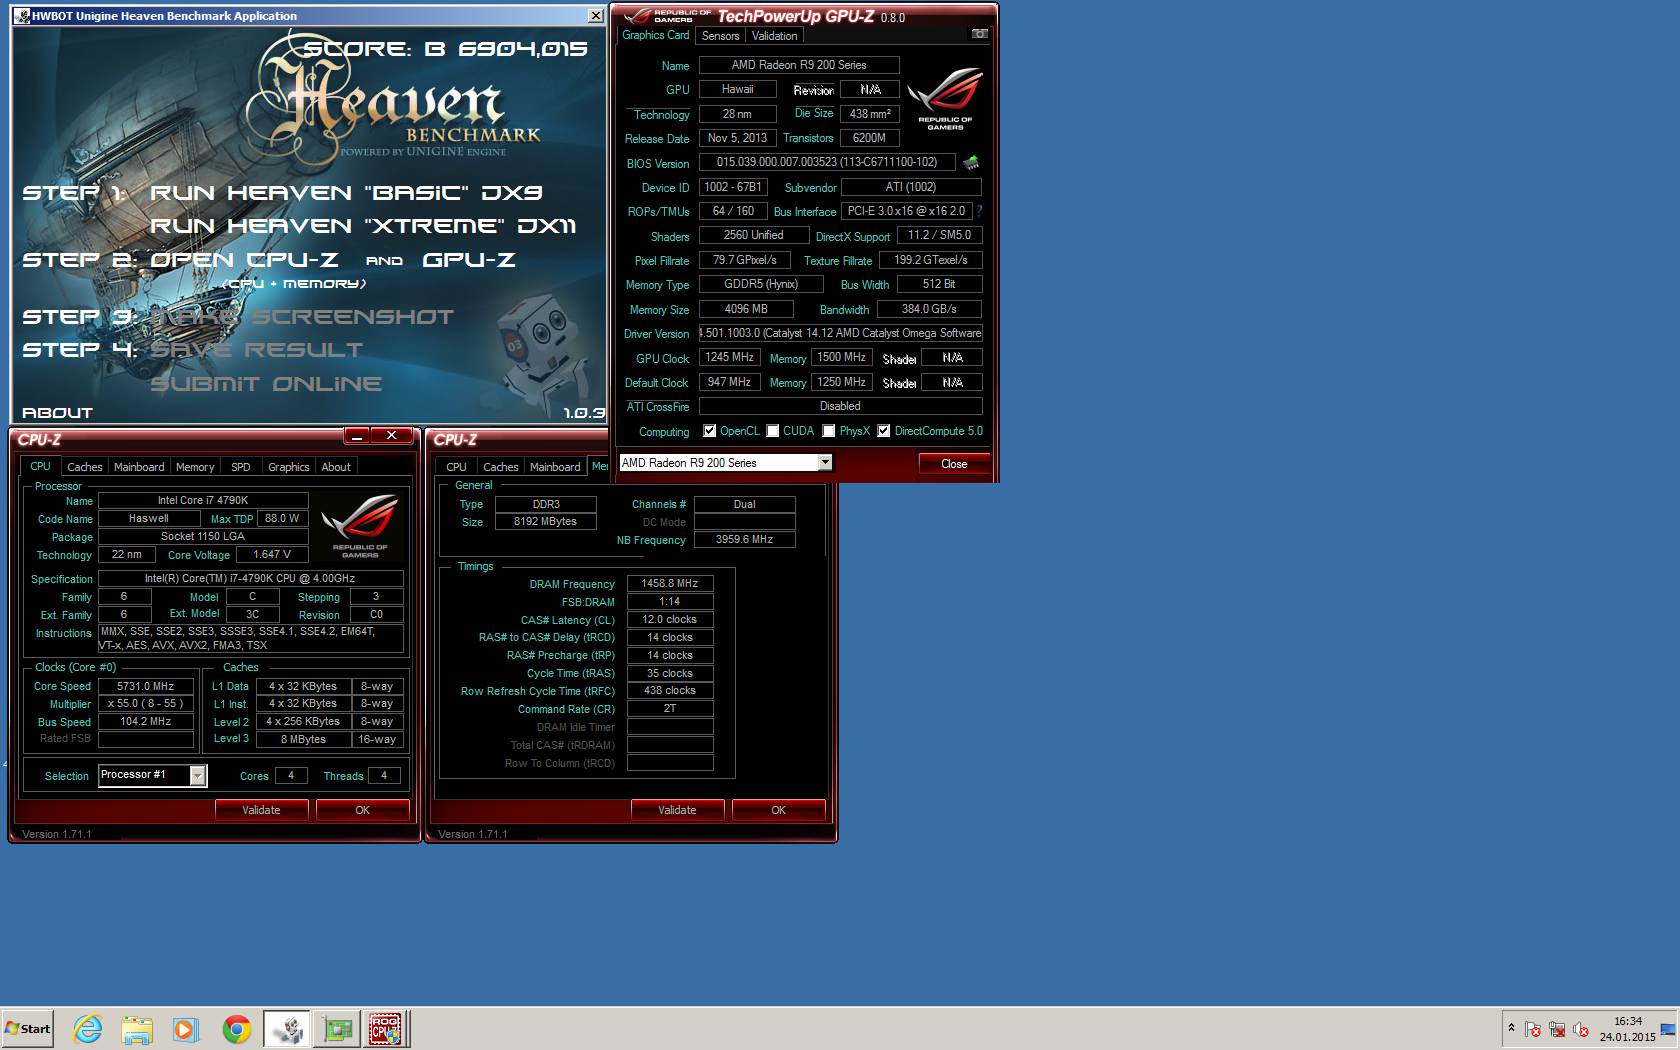Switch to Heaven Benchmark robot taskbar icon
This screenshot has height=1050, width=1680.
[x=287, y=1029]
